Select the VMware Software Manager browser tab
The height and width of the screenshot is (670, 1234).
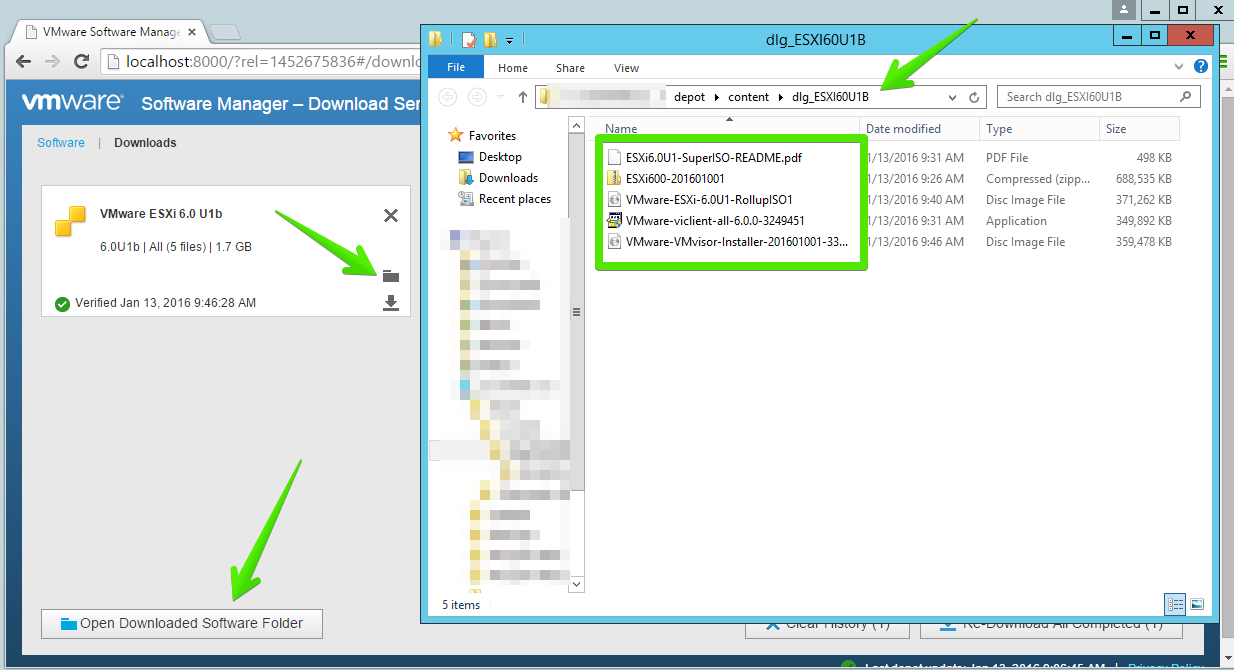(111, 32)
